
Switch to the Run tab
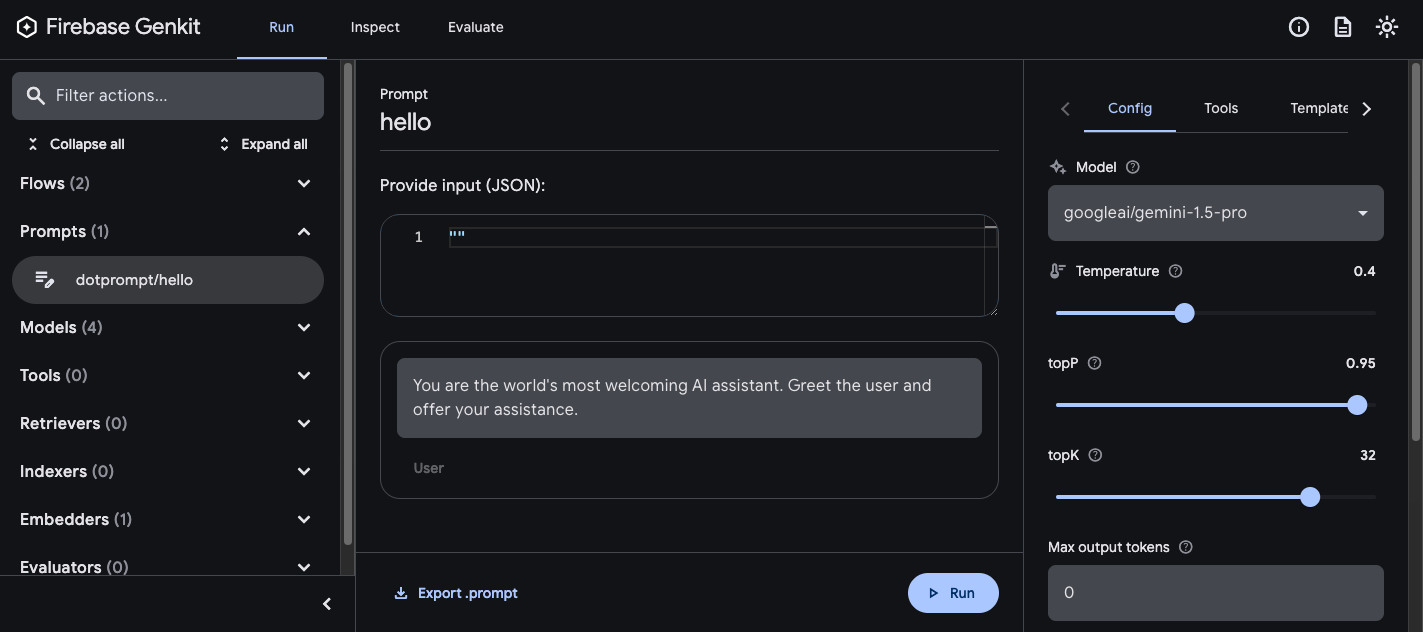pyautogui.click(x=282, y=28)
